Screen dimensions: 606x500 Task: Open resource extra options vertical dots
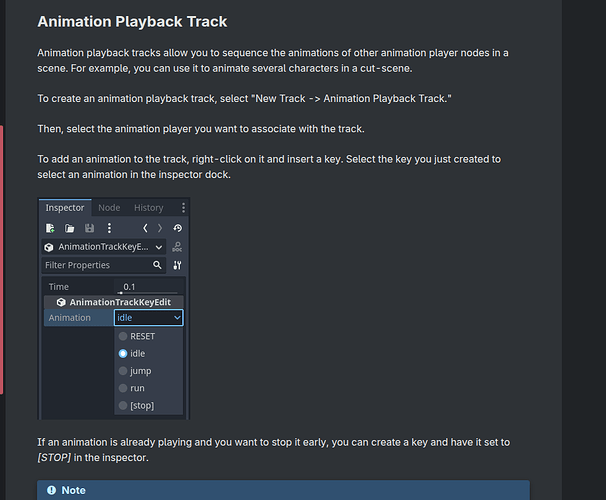tap(108, 228)
